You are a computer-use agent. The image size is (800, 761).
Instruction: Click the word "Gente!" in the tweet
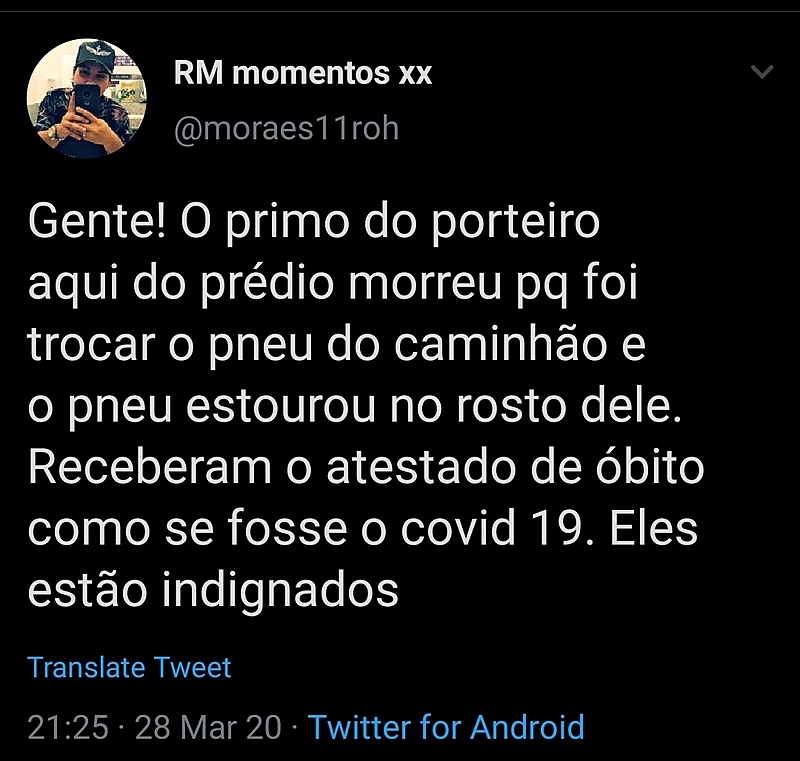click(x=97, y=223)
